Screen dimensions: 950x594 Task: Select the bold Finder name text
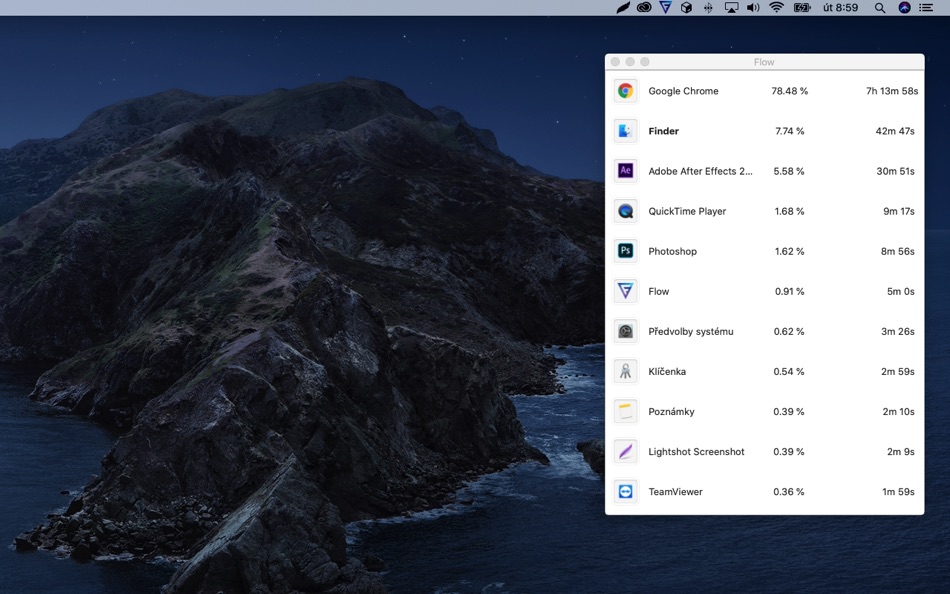[x=663, y=131]
